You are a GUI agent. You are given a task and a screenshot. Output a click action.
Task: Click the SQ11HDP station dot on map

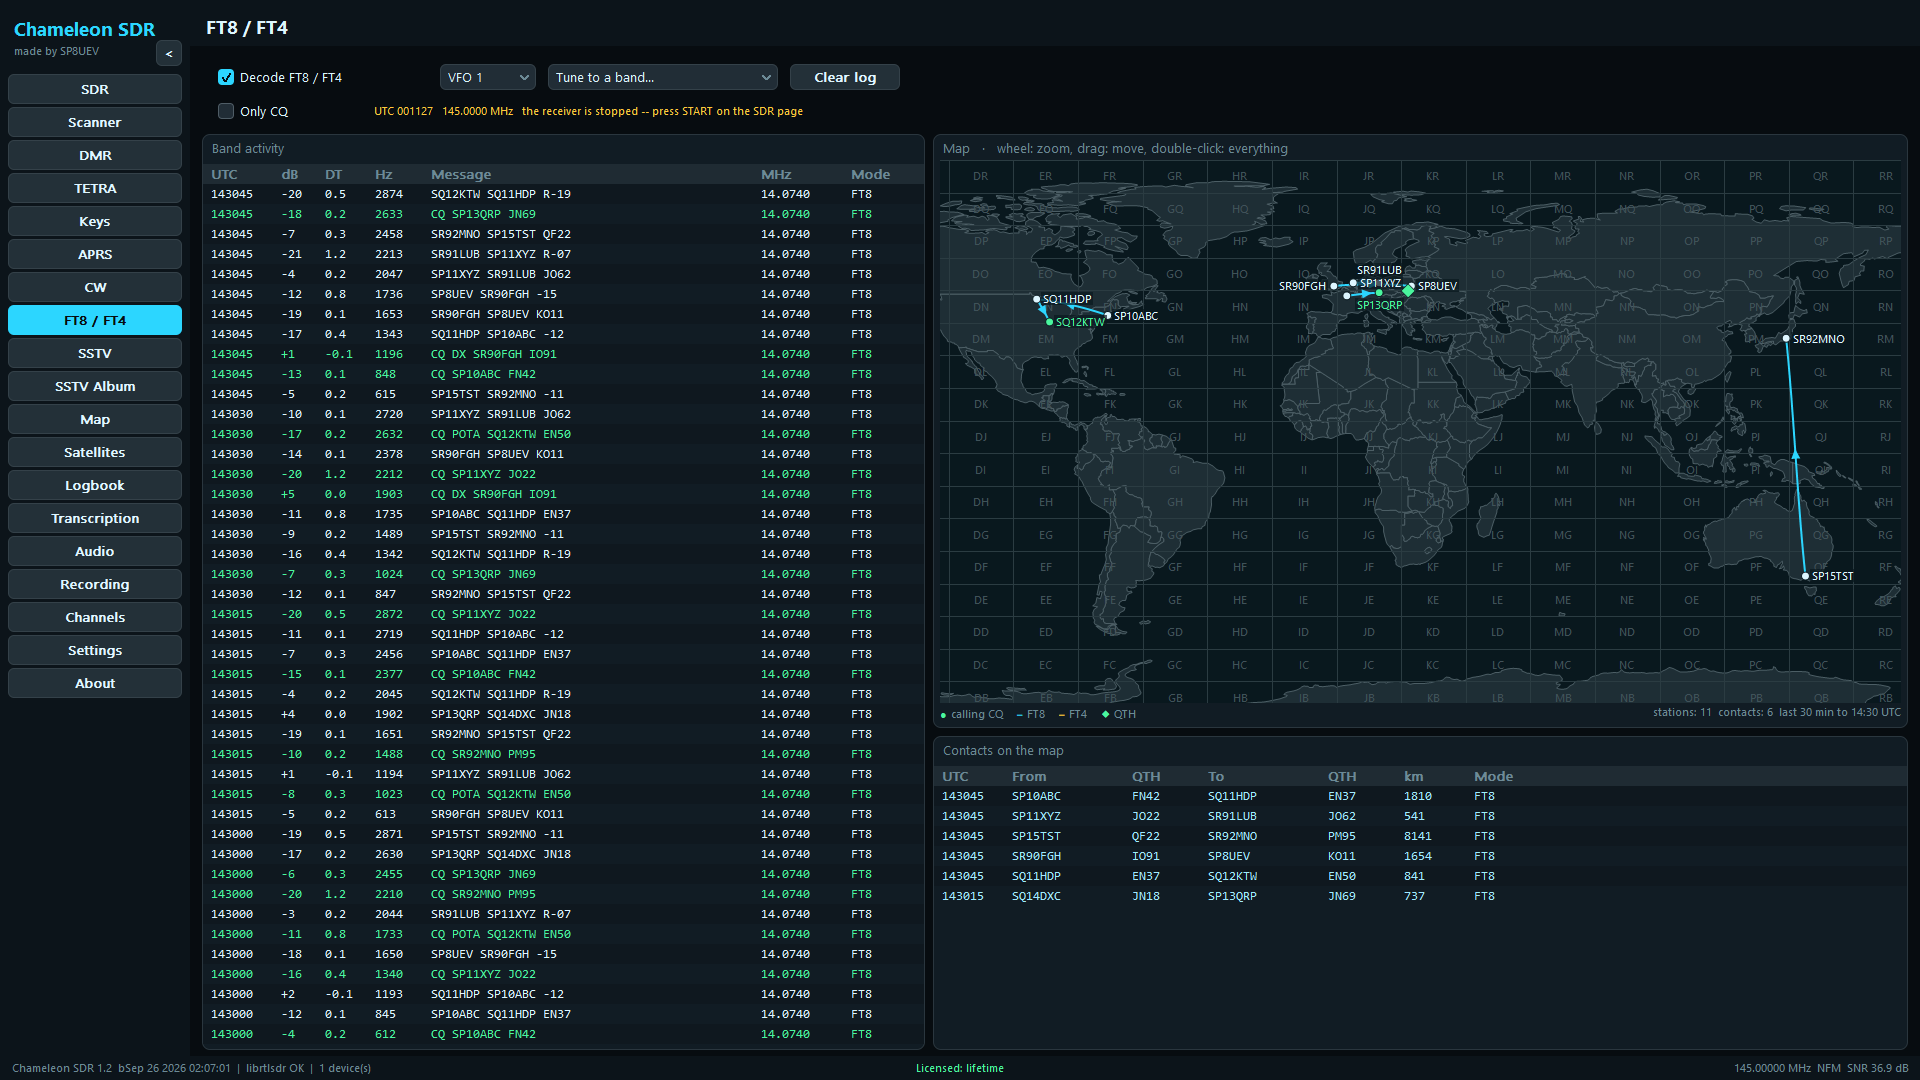click(1036, 299)
